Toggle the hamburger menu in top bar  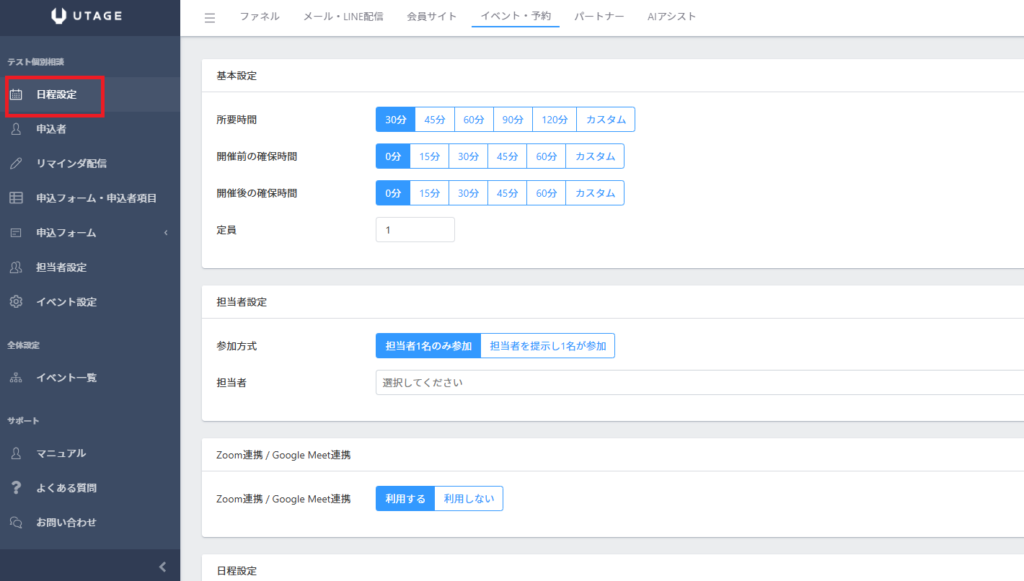[209, 17]
